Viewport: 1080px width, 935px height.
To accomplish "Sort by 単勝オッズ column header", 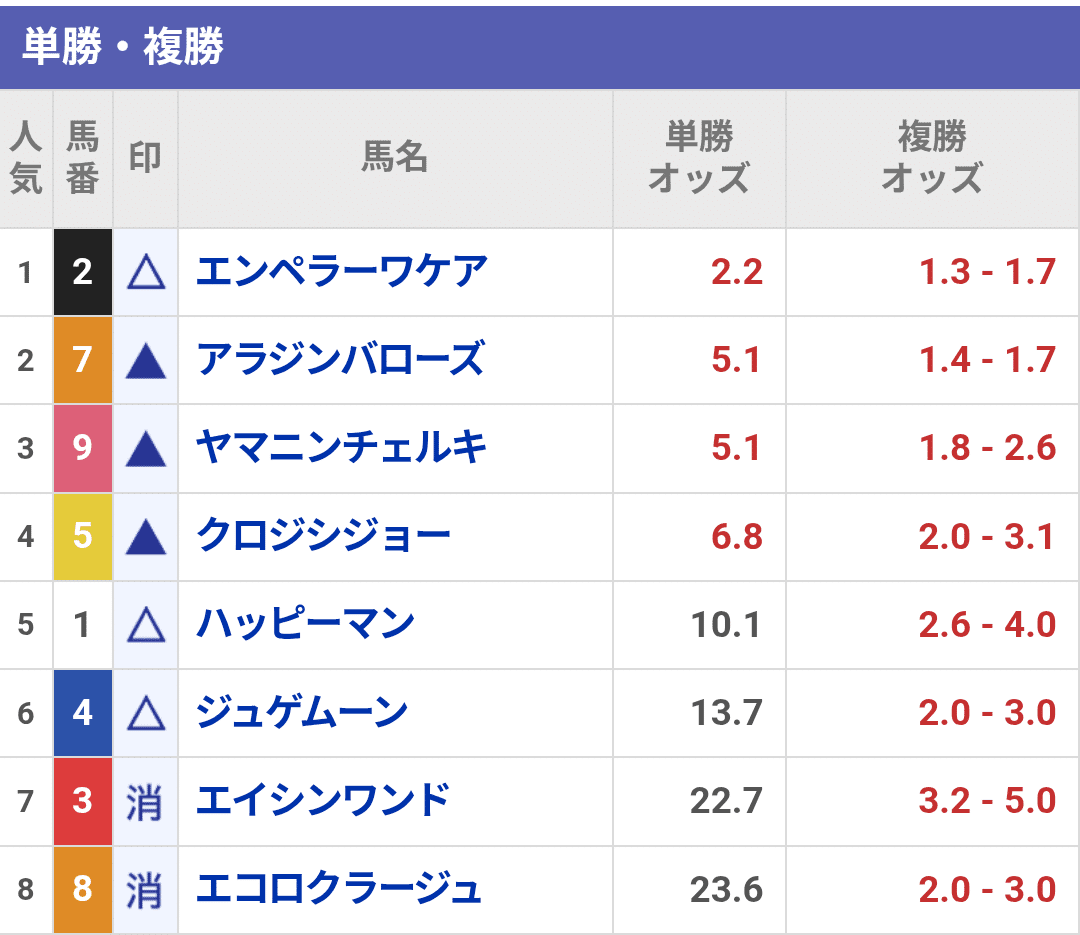I will click(x=699, y=158).
